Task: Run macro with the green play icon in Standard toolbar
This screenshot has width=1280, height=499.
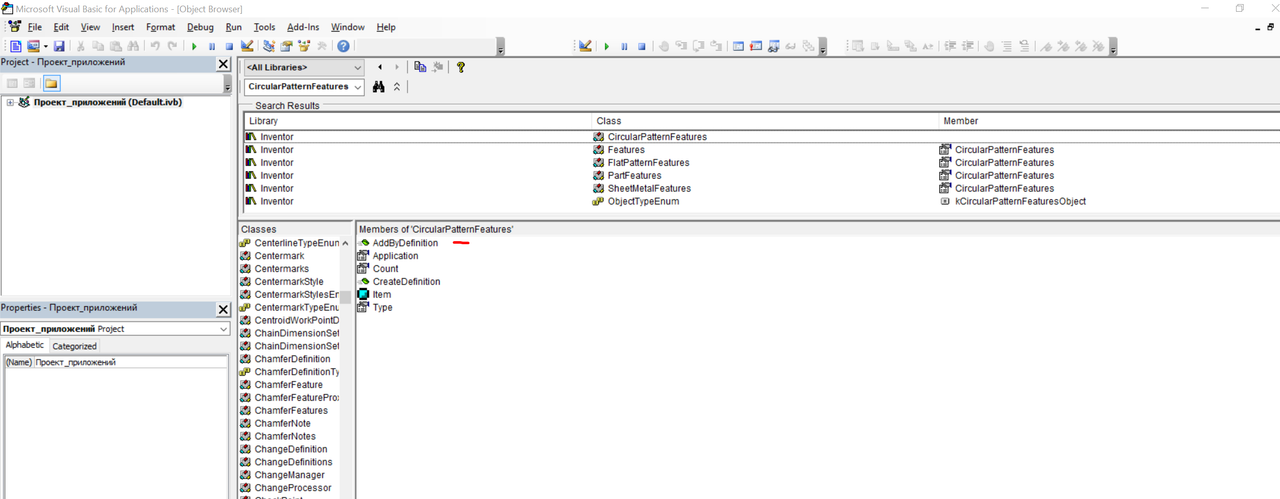Action: coord(194,46)
